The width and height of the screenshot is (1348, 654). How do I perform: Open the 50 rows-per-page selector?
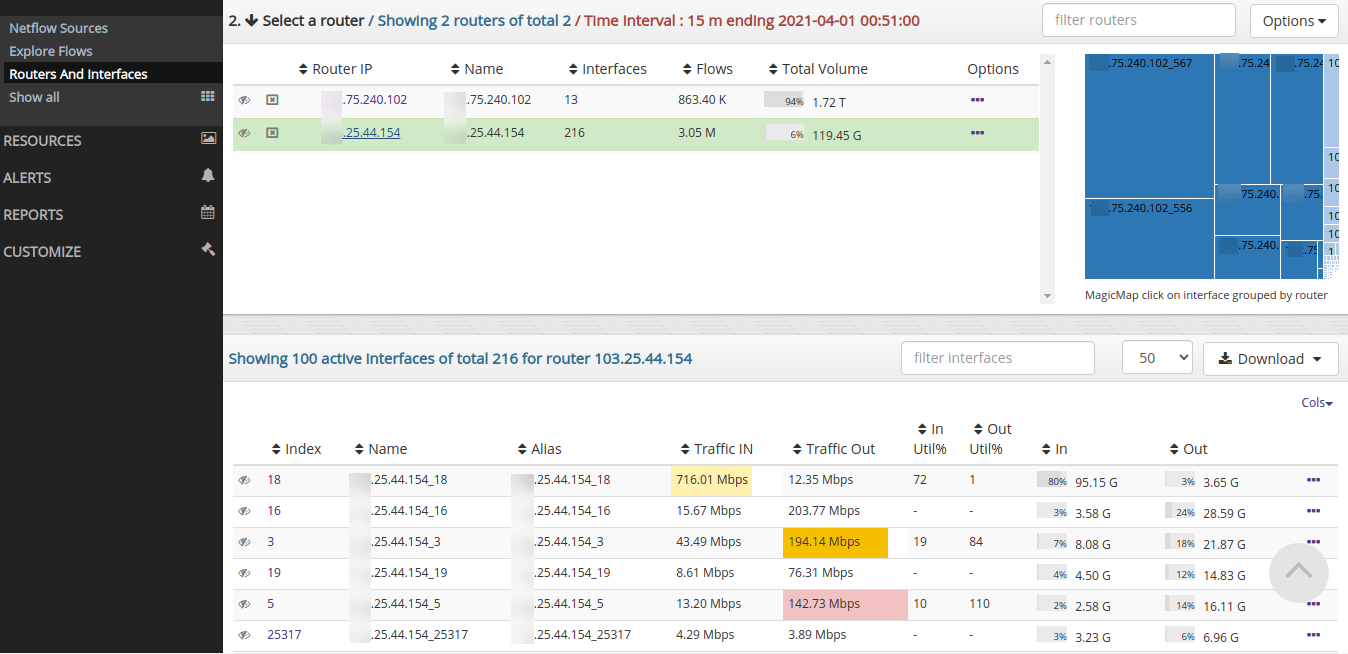[x=1157, y=358]
